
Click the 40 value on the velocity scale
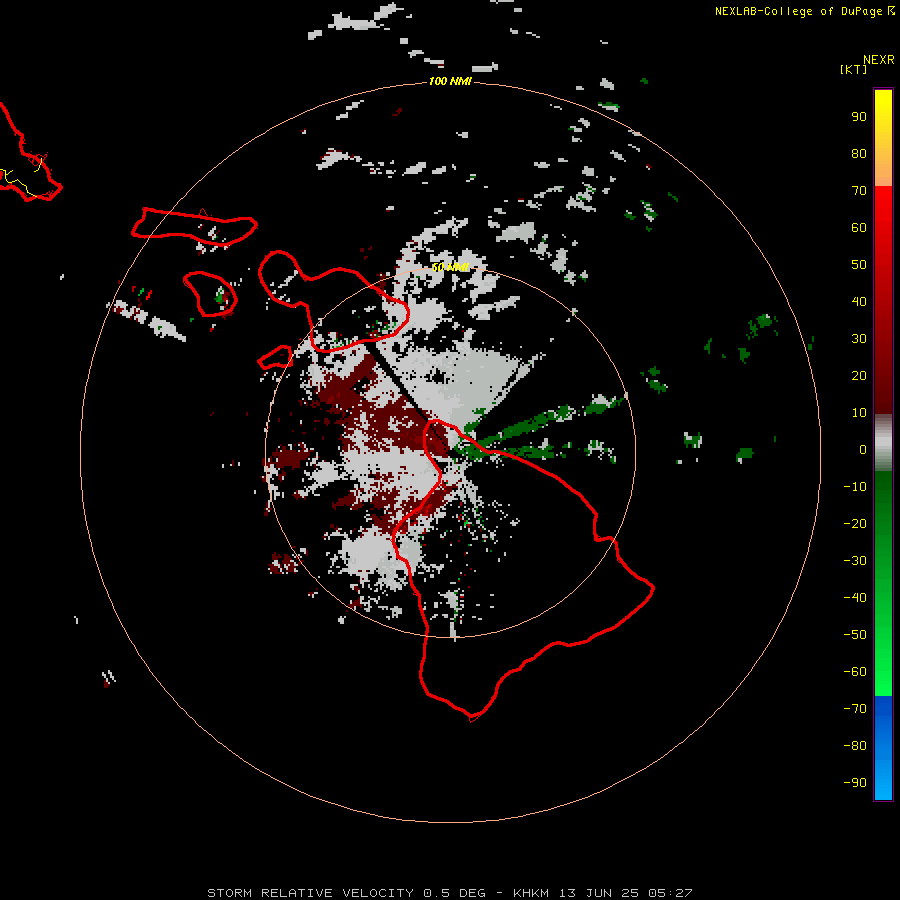[859, 302]
